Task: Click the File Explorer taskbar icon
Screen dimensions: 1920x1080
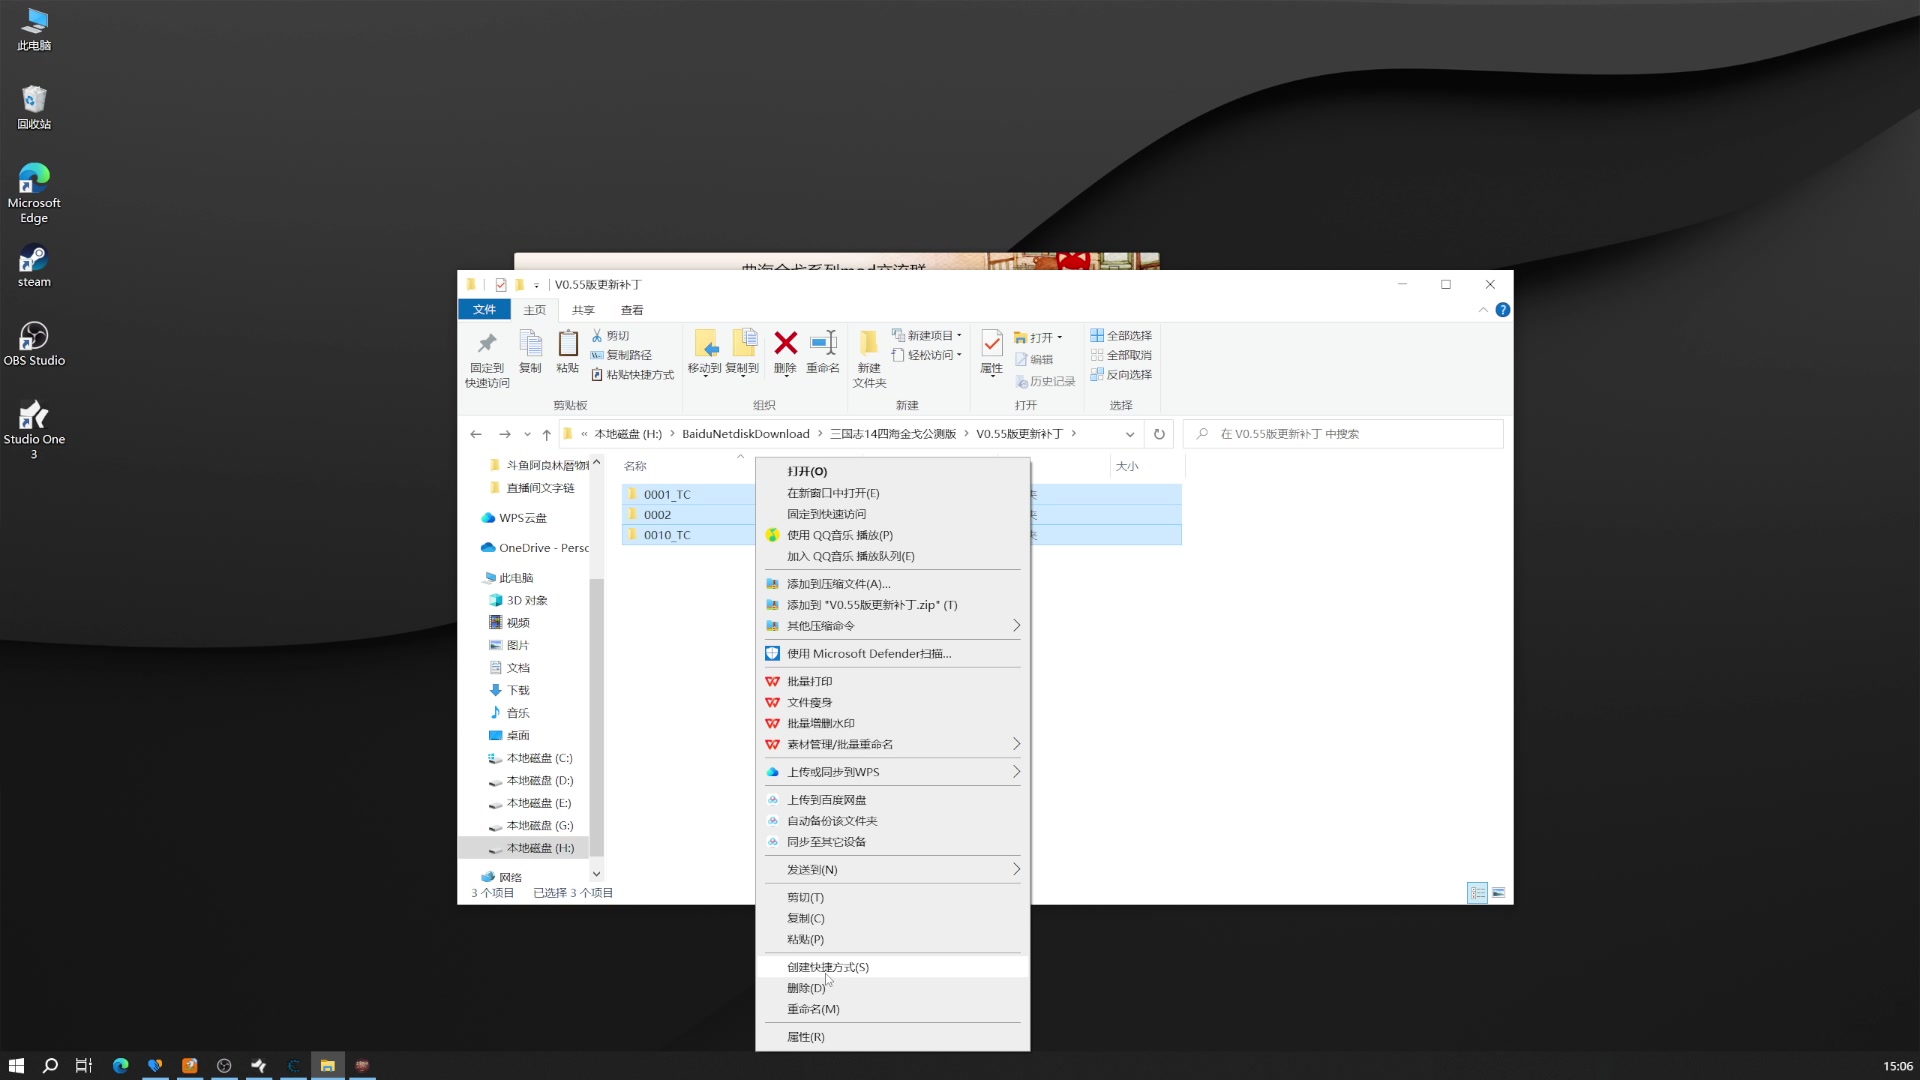Action: click(x=327, y=1065)
